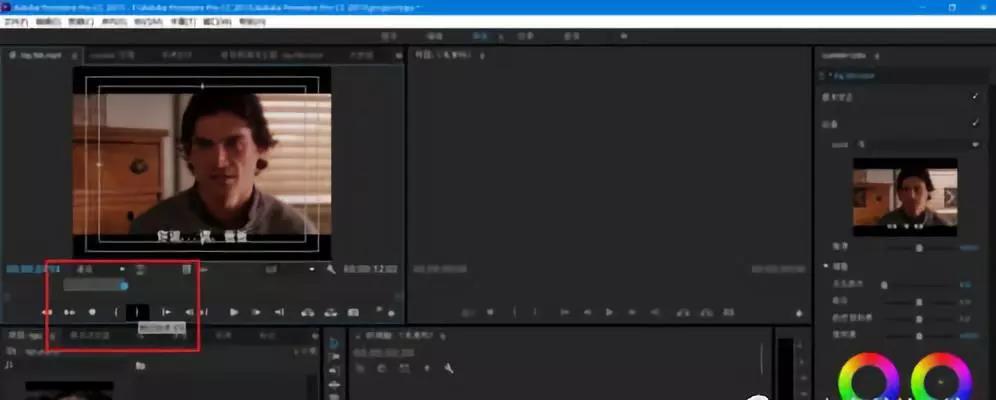Show overflow tabs in Source panel group
This screenshot has height=400, width=996.
pos(398,56)
